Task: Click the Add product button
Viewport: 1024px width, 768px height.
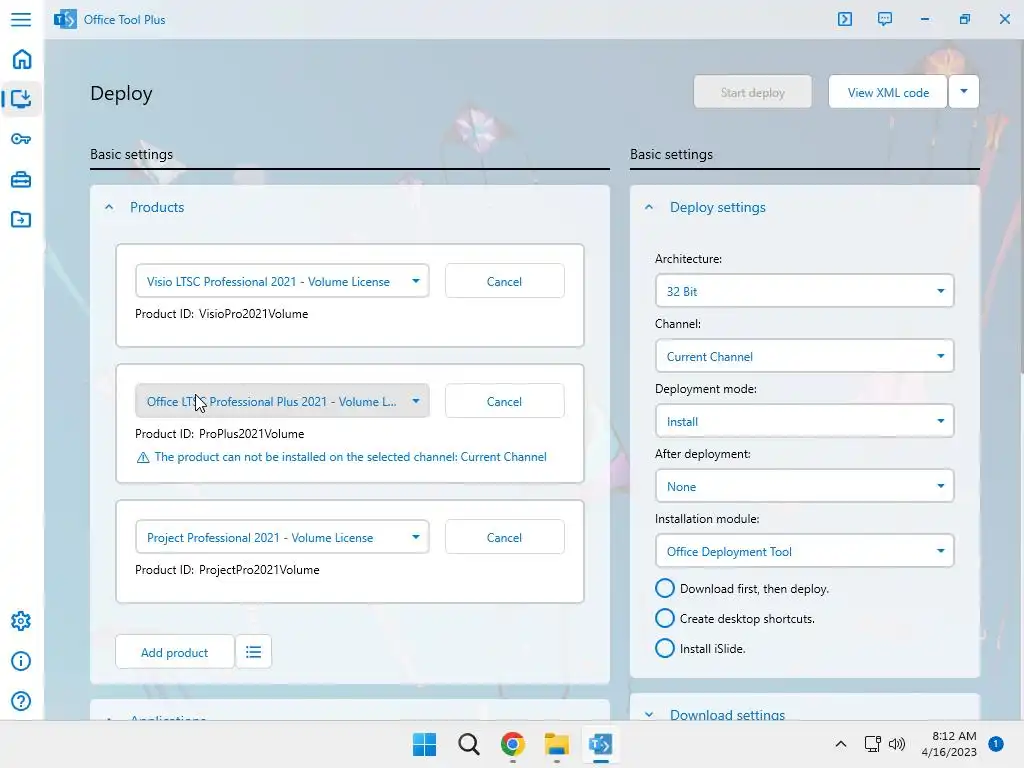Action: coord(174,652)
